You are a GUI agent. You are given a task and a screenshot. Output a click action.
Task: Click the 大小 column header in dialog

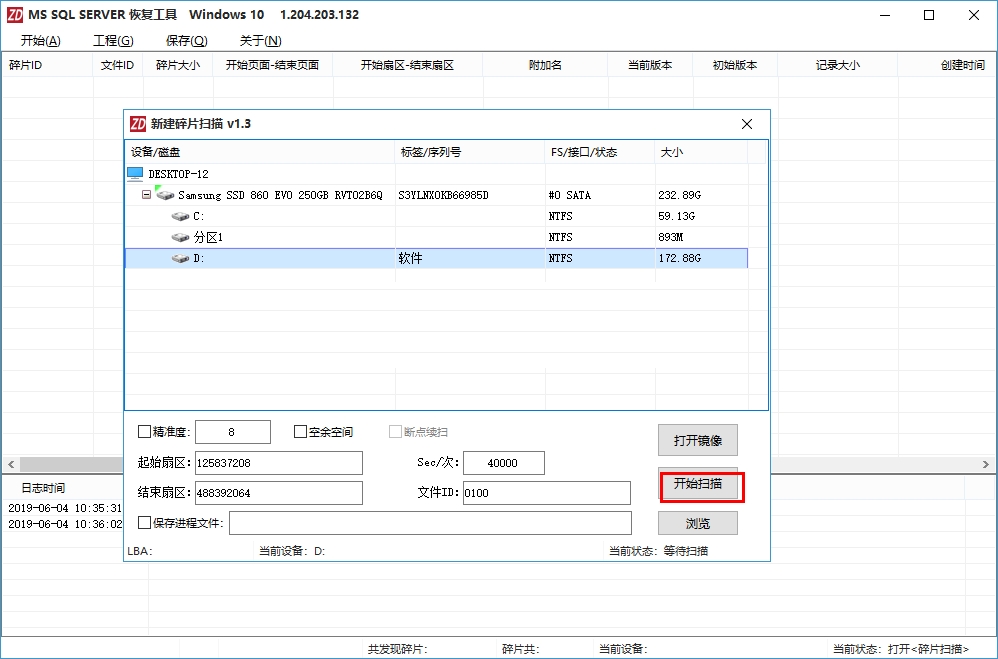701,152
